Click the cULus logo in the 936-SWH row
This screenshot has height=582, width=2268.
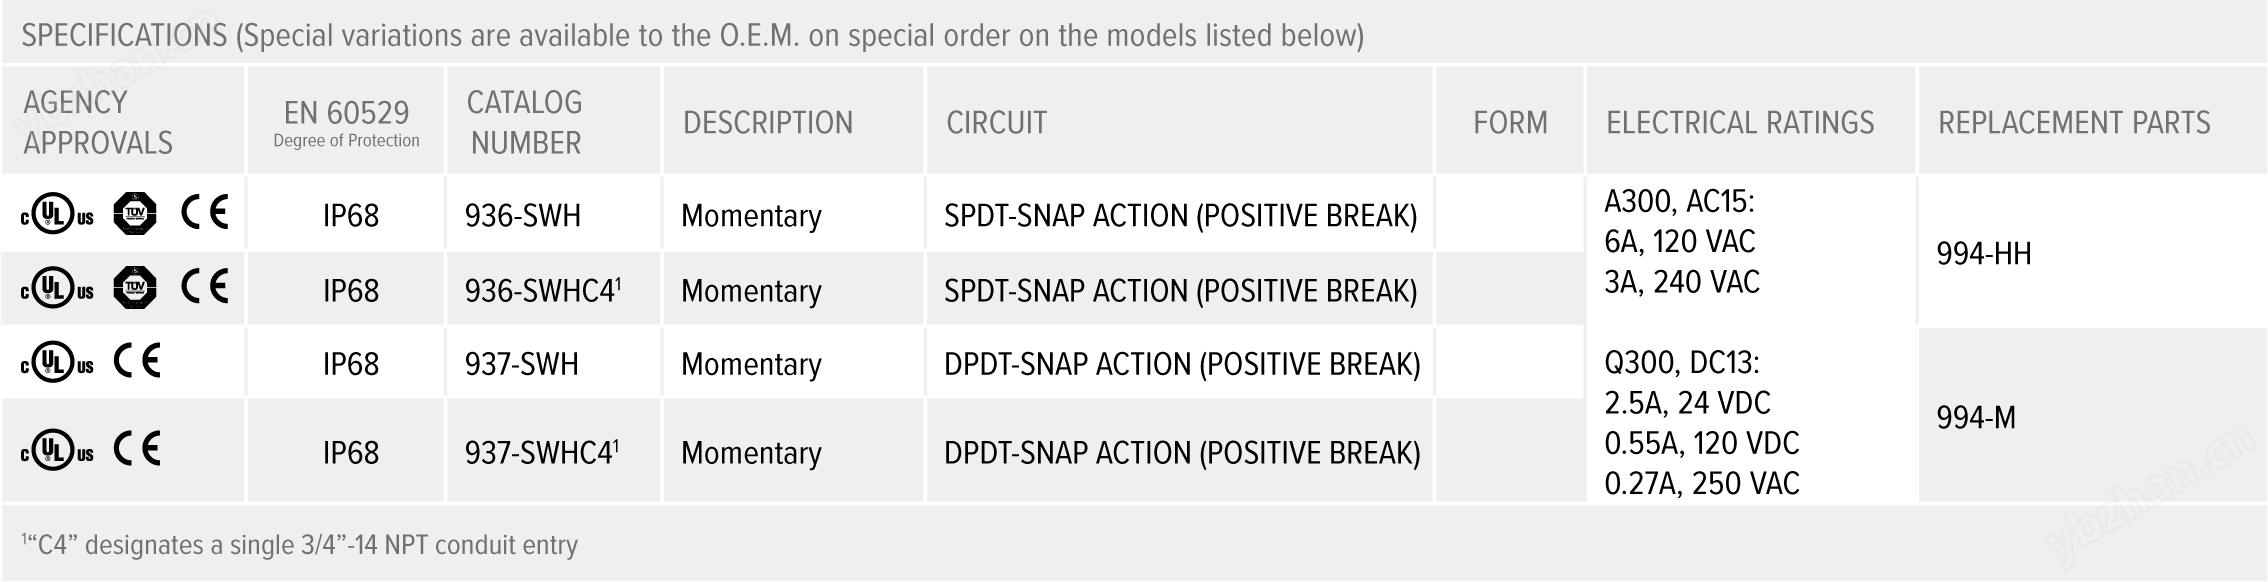(57, 215)
